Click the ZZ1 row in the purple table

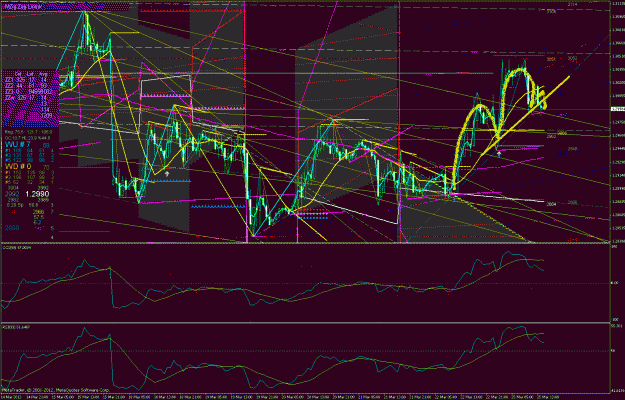coord(26,80)
